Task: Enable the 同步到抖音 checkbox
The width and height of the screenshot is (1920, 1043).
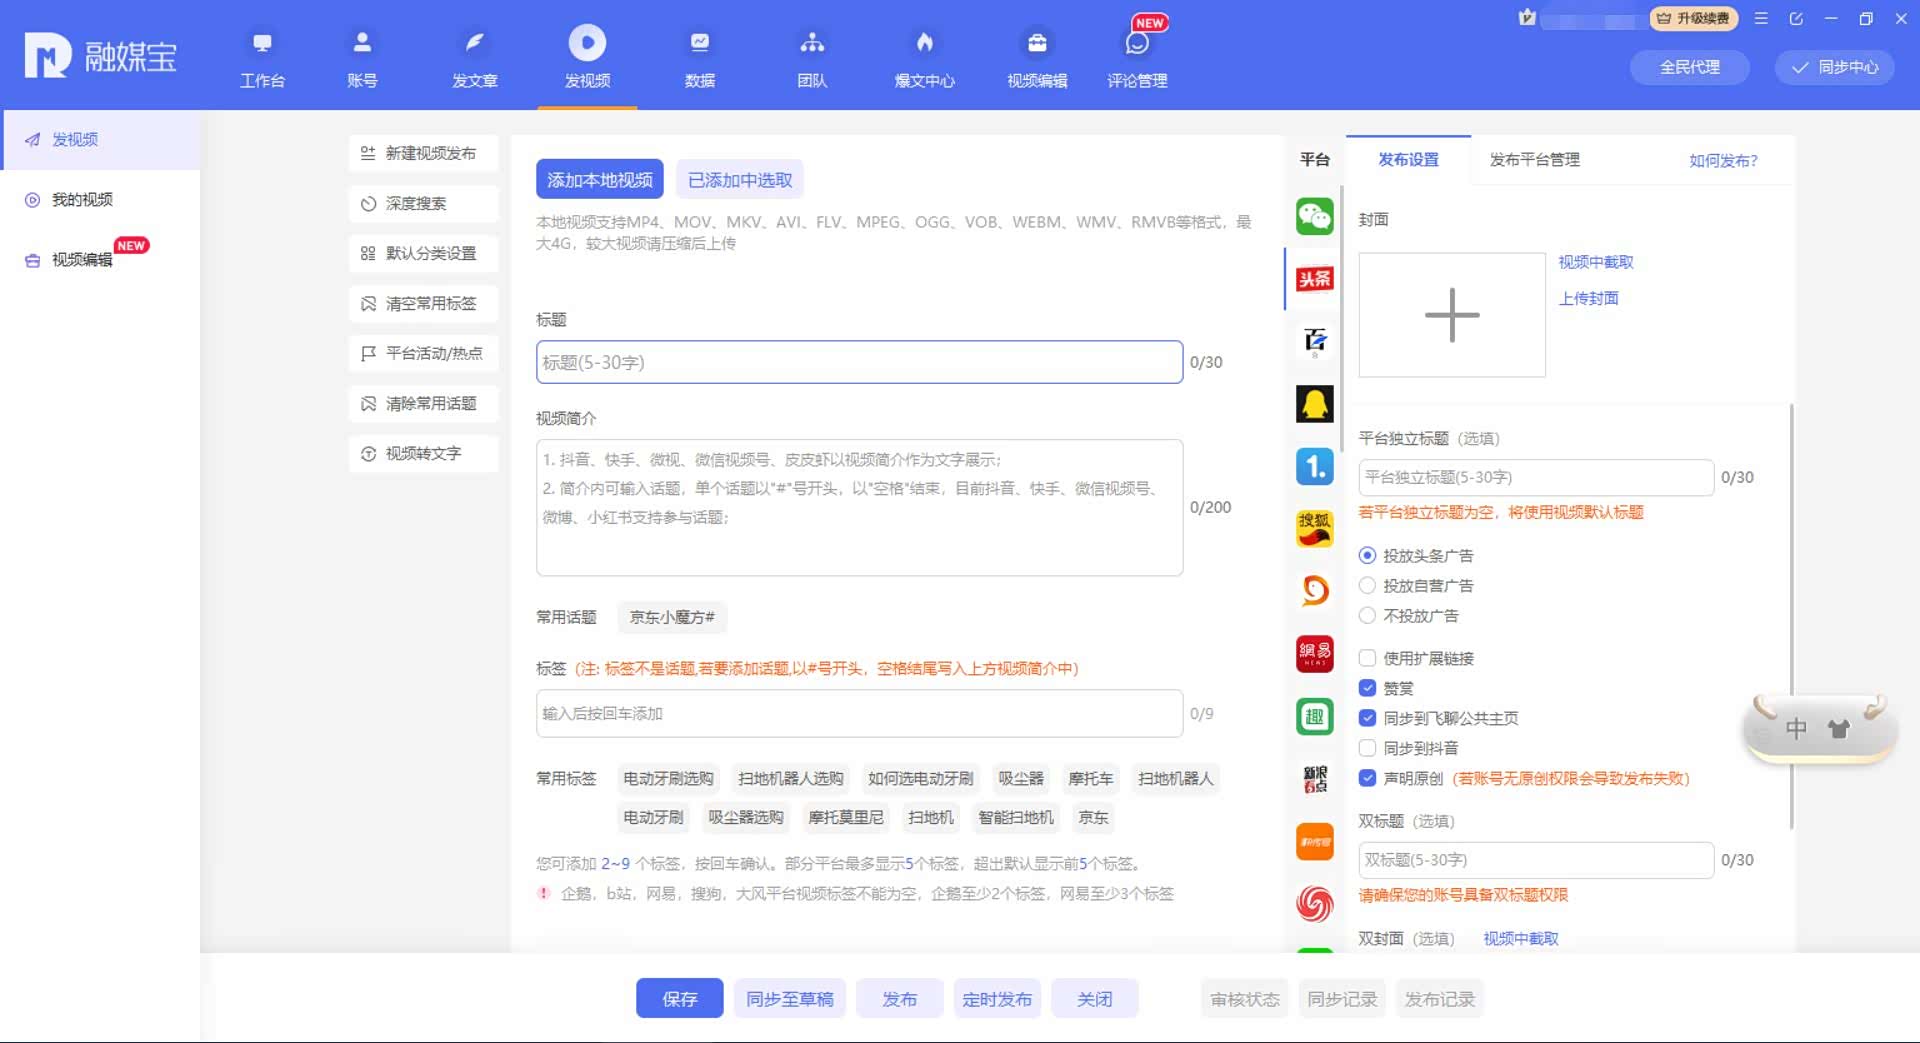Action: click(x=1367, y=748)
